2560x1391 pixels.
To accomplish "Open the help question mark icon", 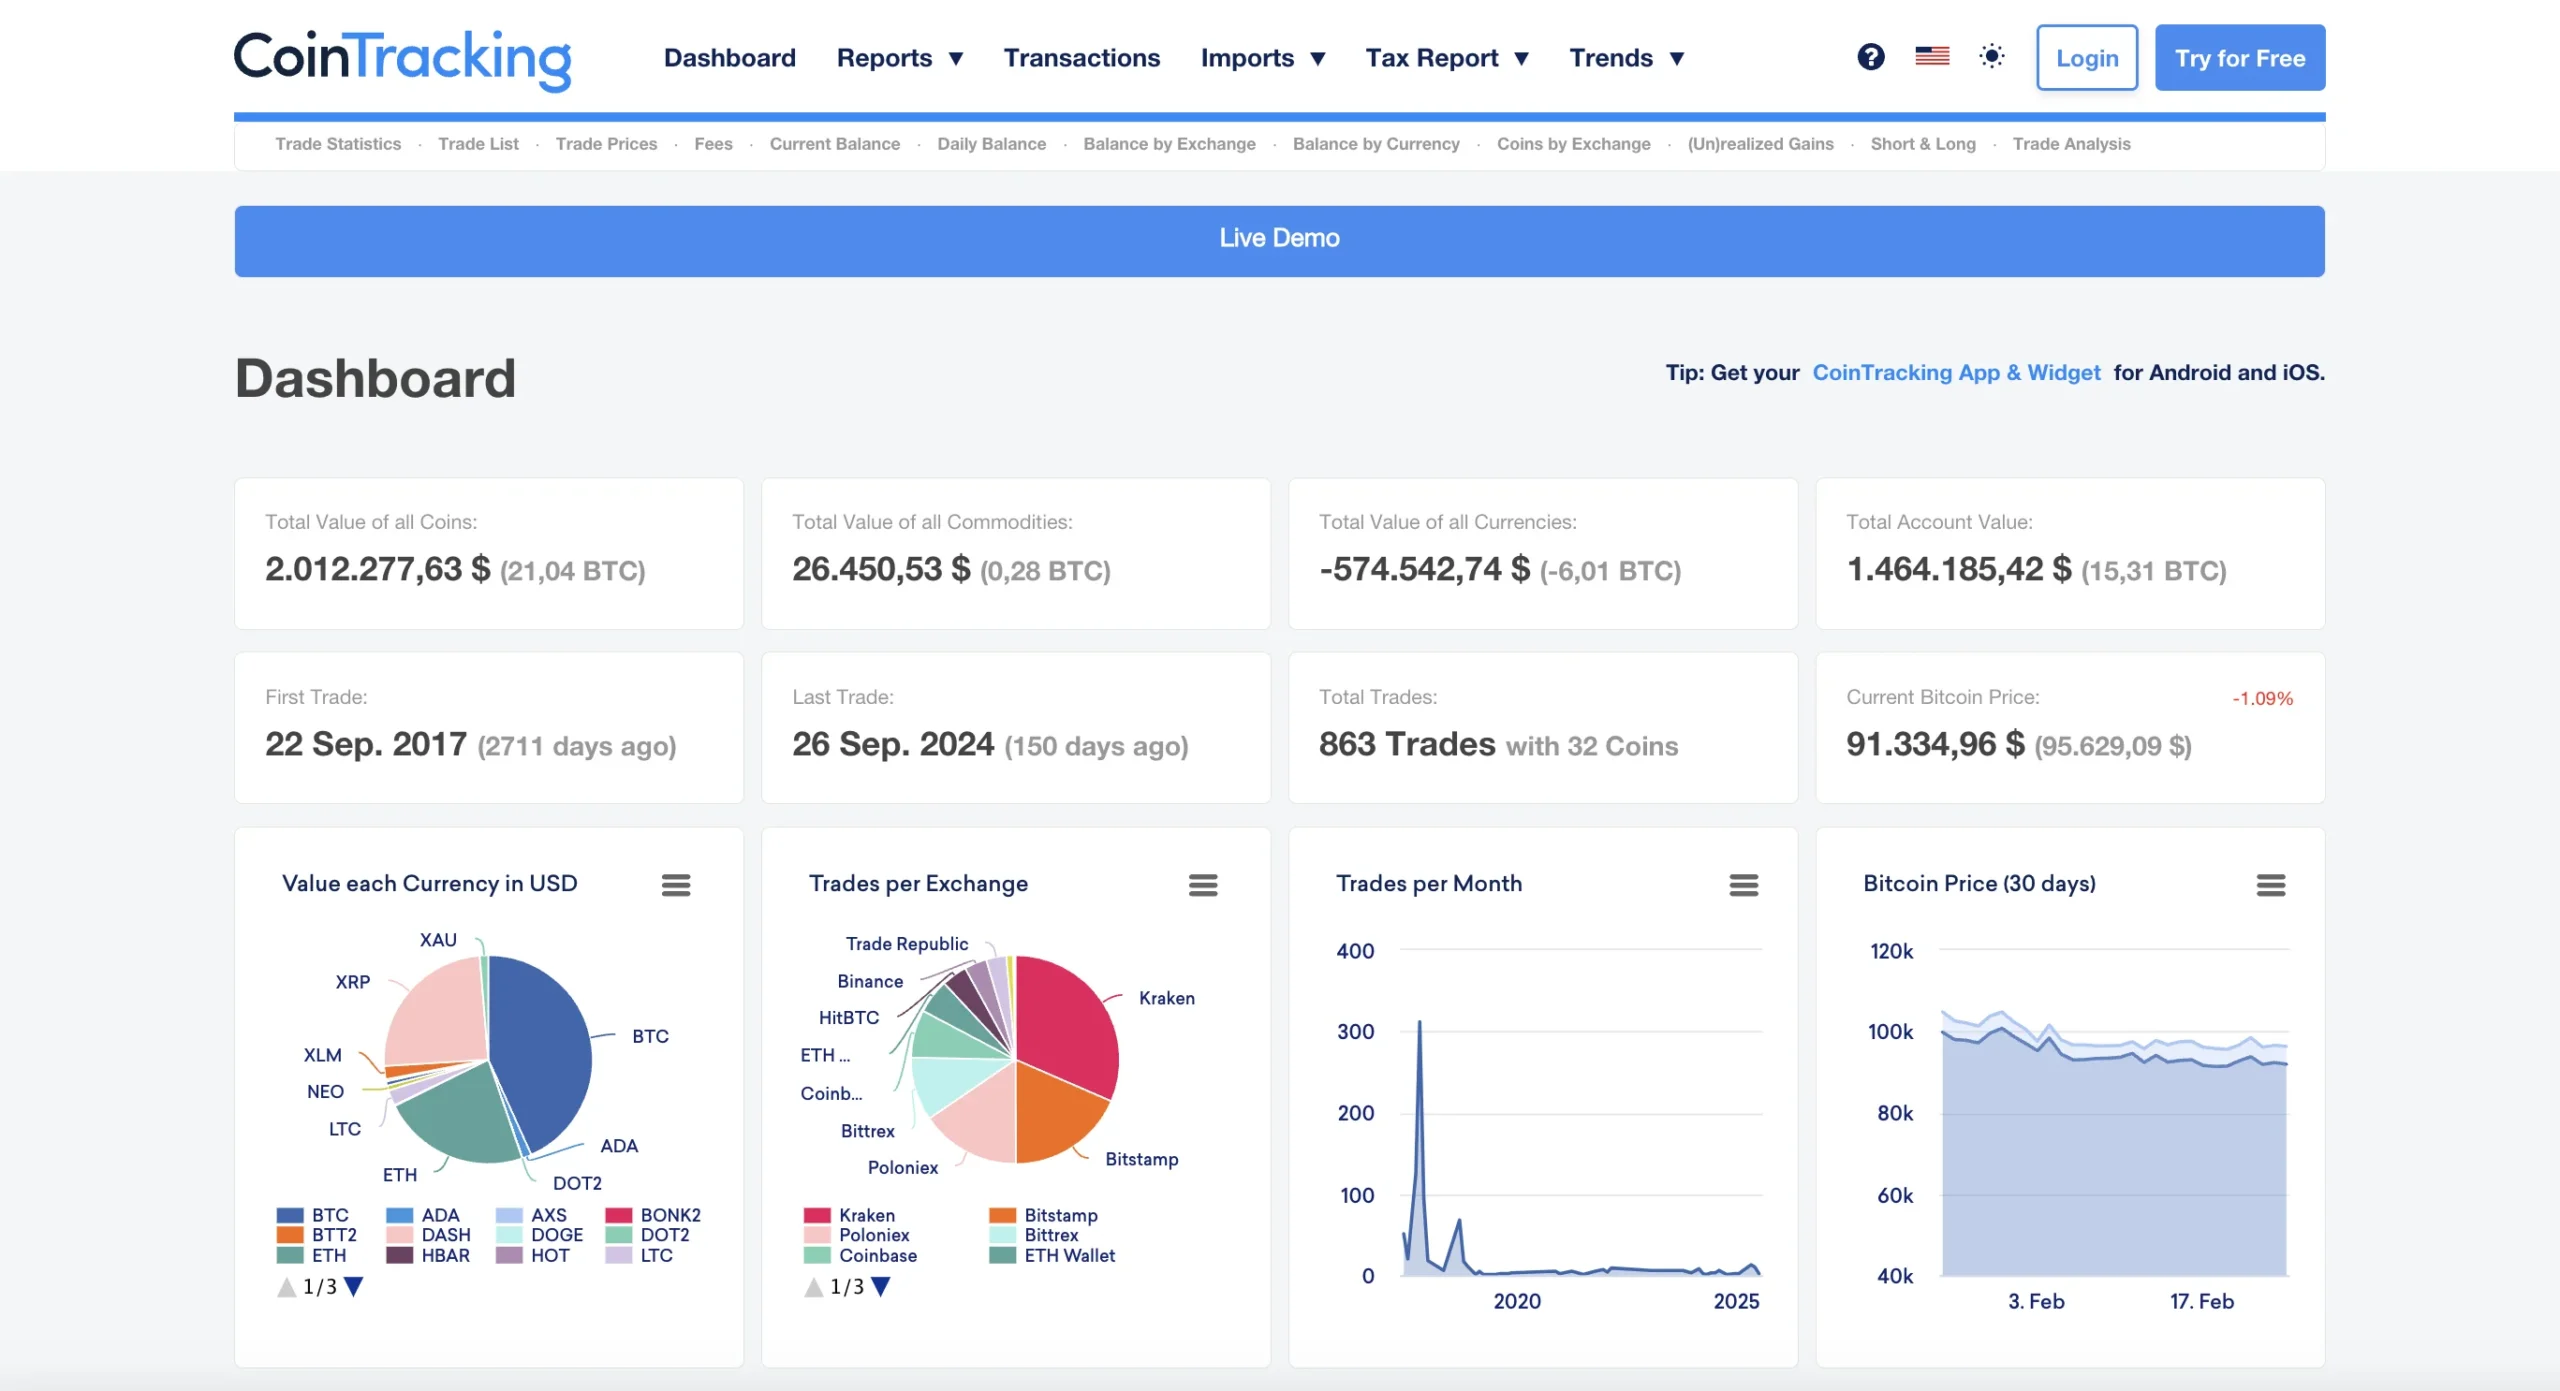I will click(x=1871, y=57).
